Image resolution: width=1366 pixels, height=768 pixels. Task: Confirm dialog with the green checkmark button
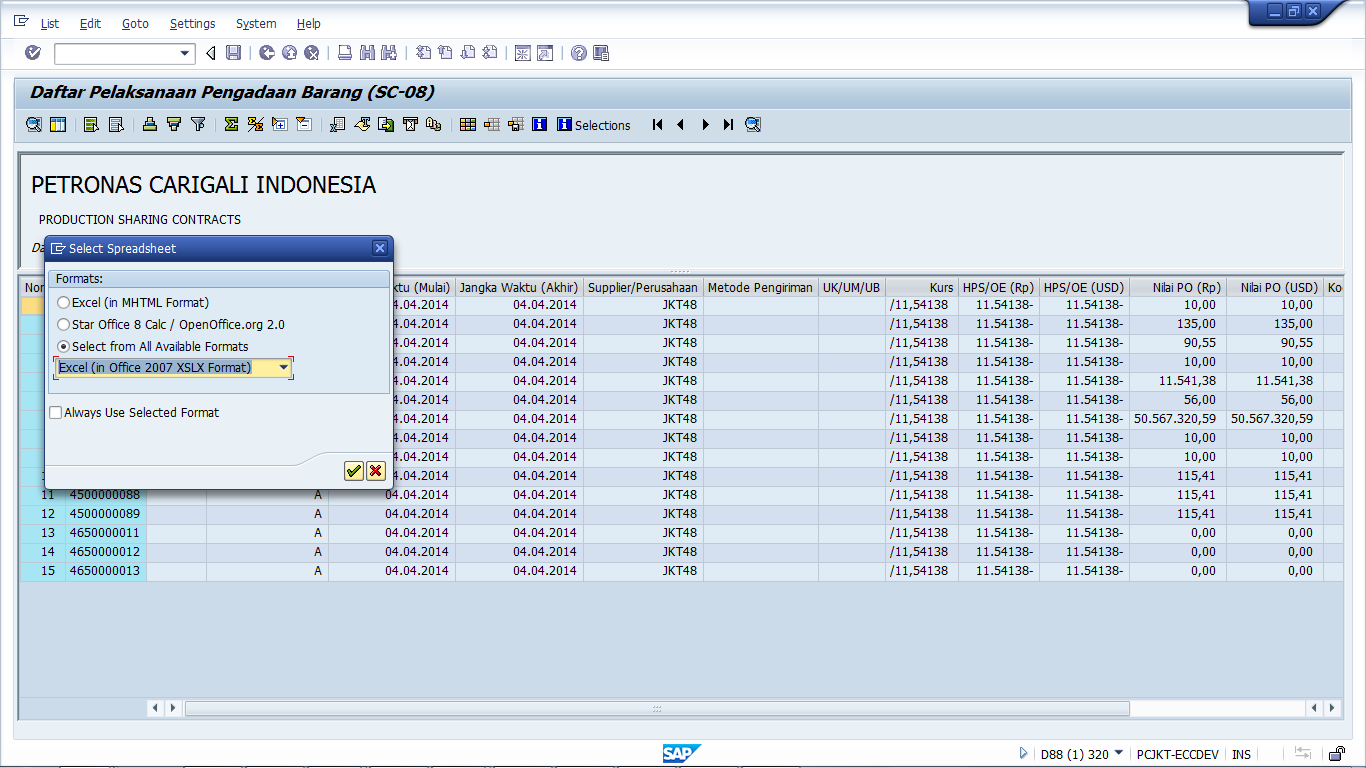click(353, 470)
